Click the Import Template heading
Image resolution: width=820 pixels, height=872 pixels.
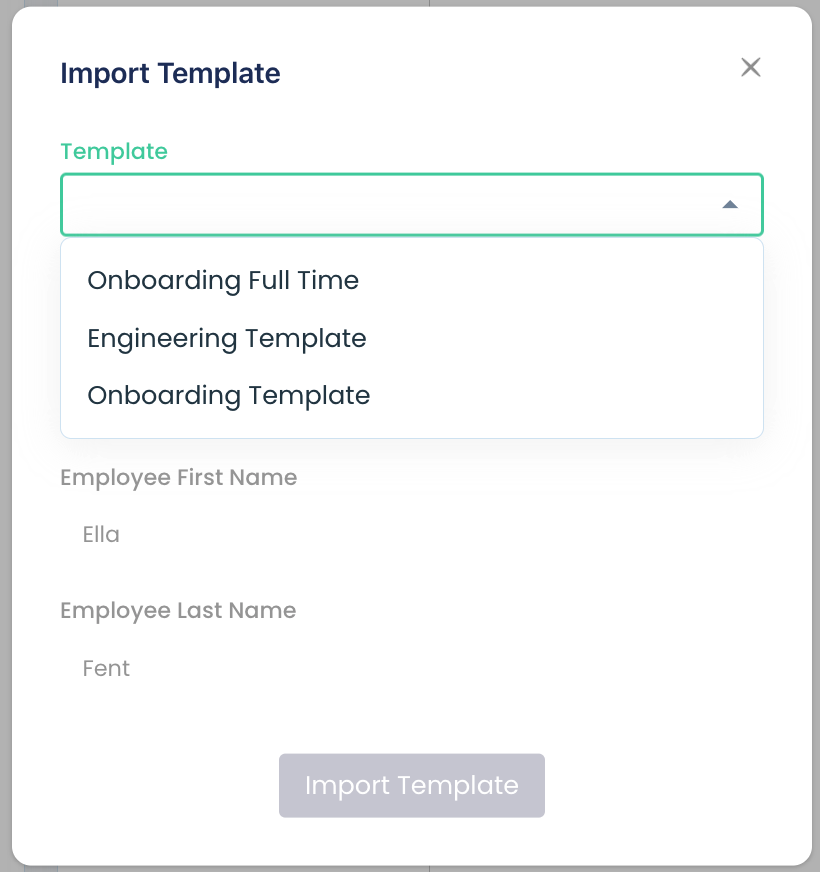tap(170, 73)
